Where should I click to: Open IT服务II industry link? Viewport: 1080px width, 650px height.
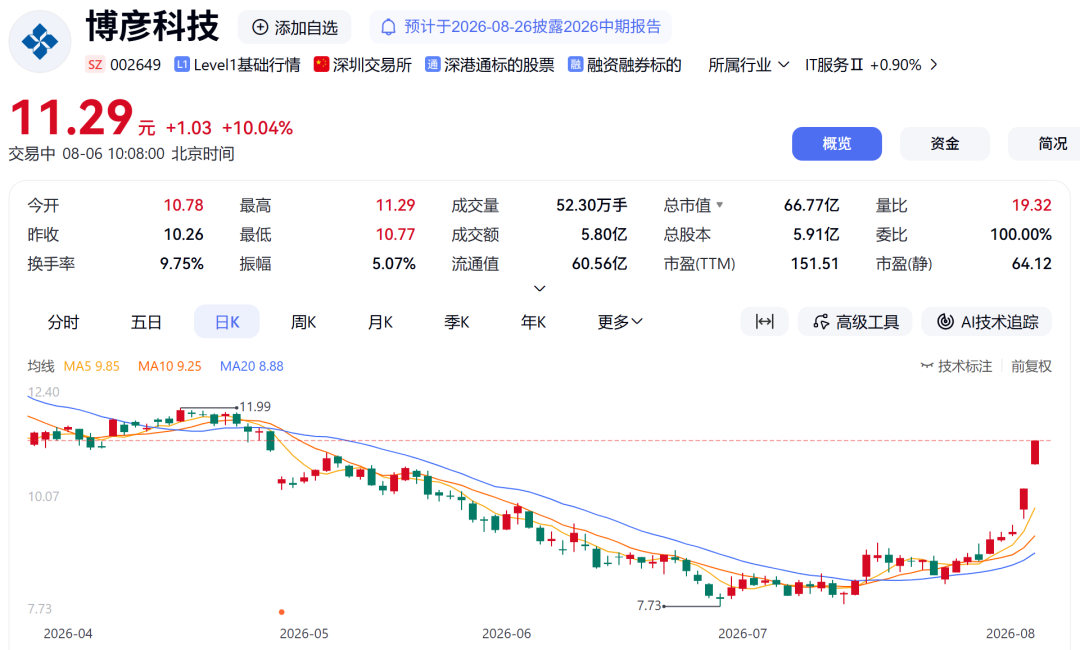point(834,65)
